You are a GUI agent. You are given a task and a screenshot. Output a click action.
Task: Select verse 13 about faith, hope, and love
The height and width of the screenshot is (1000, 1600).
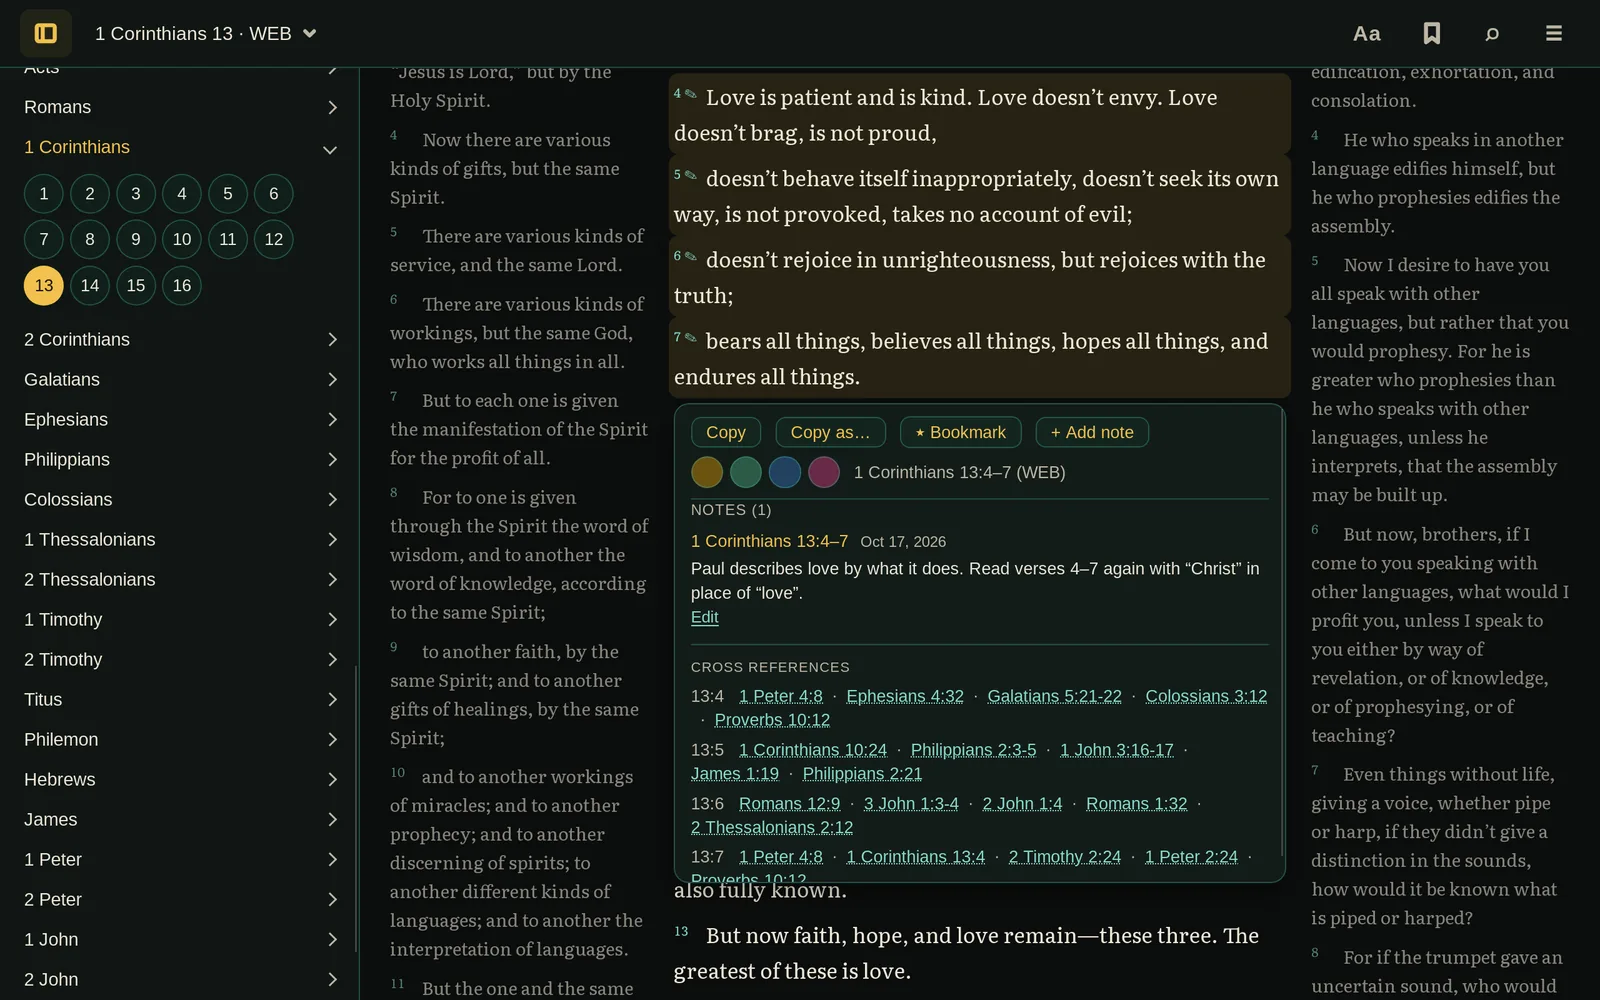979,953
